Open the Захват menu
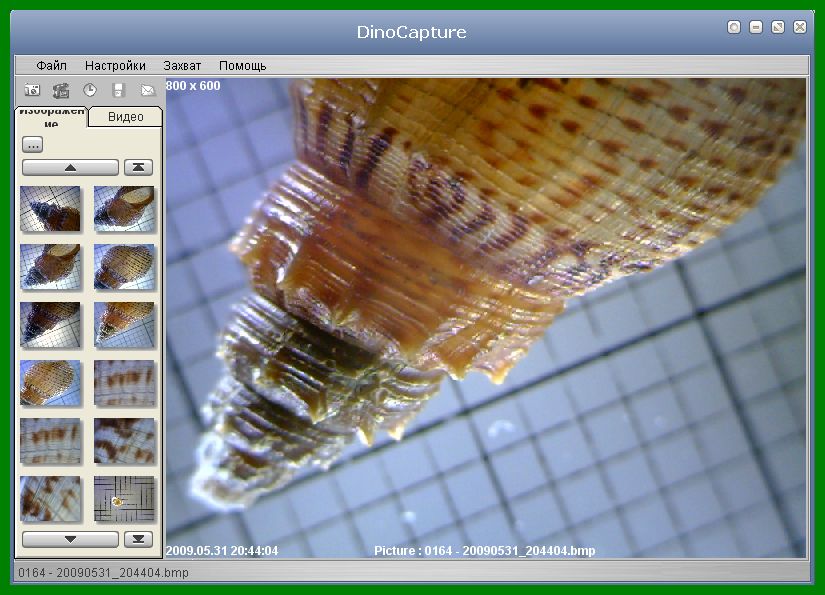The height and width of the screenshot is (595, 825). [182, 66]
